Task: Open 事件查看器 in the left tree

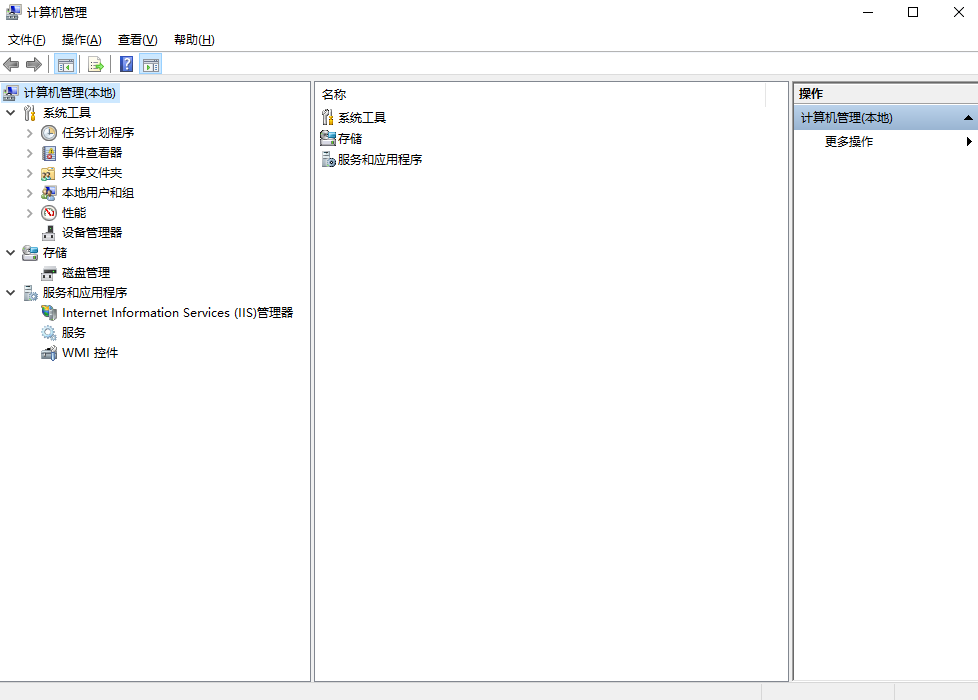Action: pos(94,152)
